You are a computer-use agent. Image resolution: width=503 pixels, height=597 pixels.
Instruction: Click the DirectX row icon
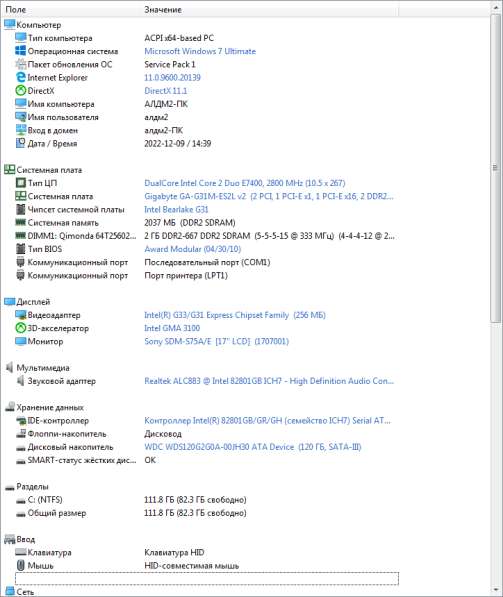click(20, 91)
